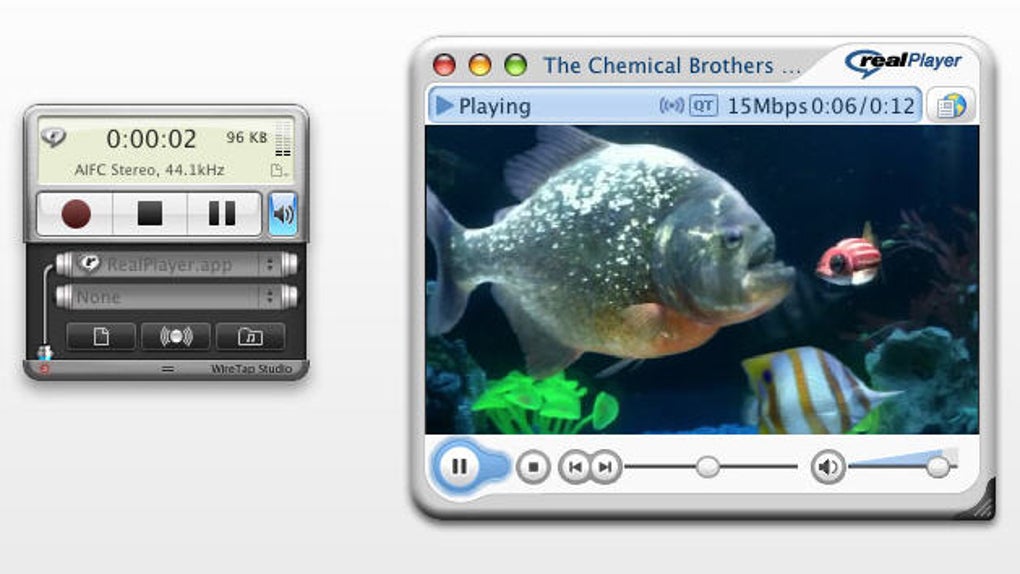Skip to previous clip in RealPlayer
This screenshot has width=1020, height=574.
(x=574, y=467)
